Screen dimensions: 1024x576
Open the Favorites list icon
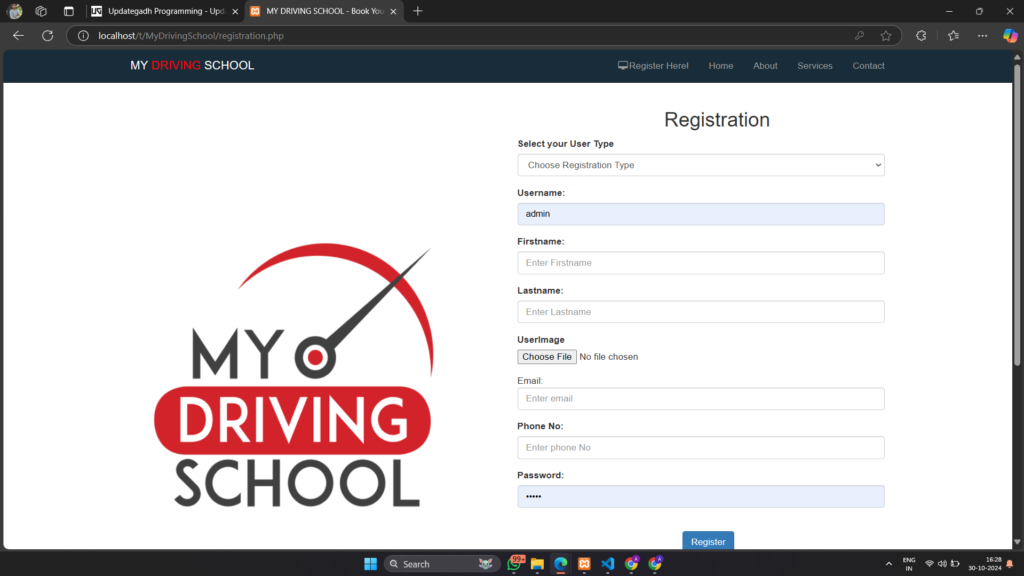tap(953, 36)
